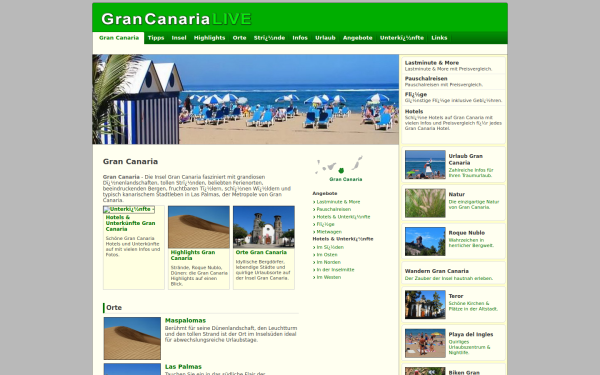Screen dimensions: 600x375
Task: Open the Insel menu item
Action: click(179, 38)
